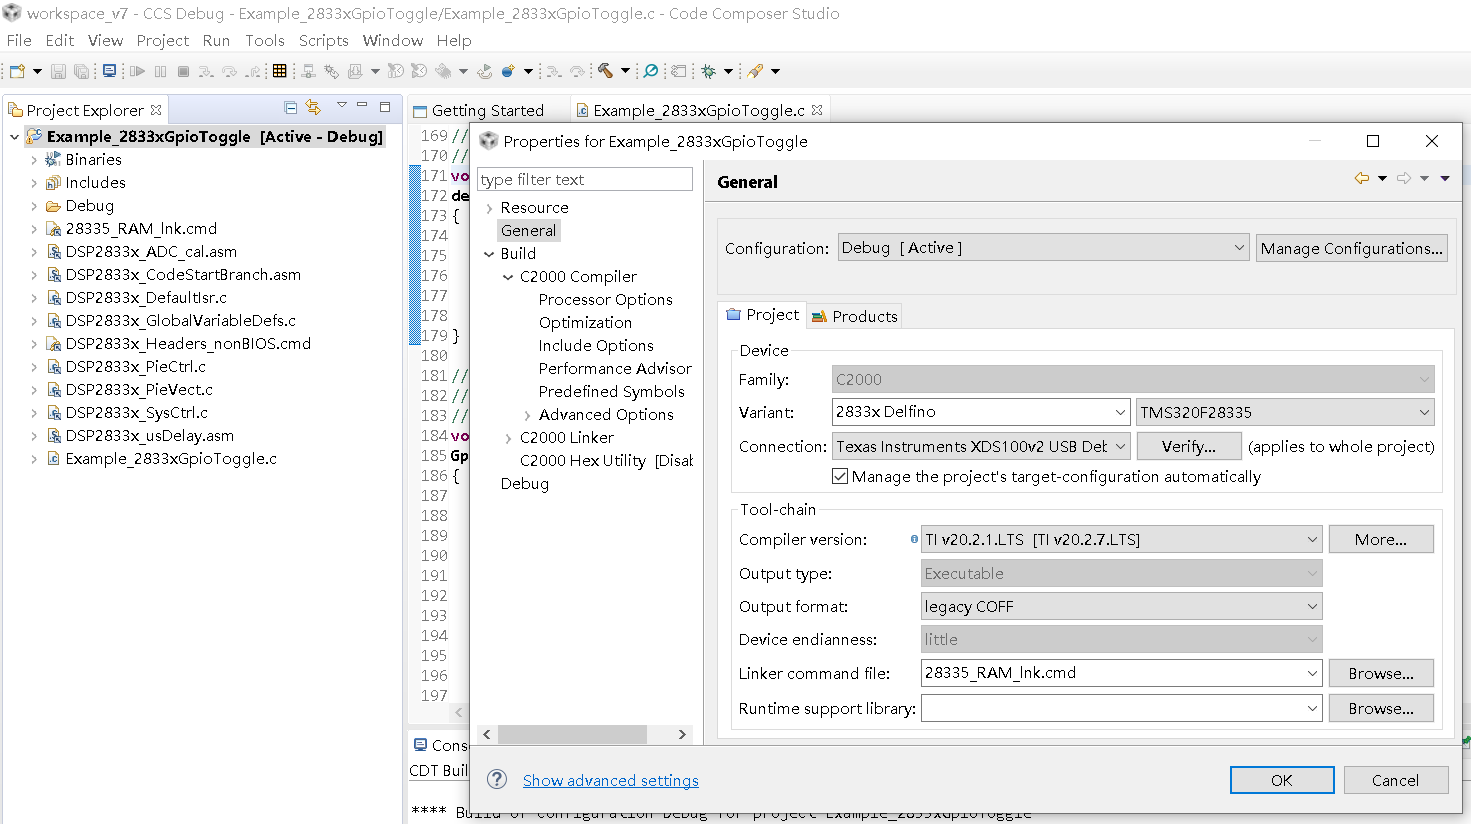
Task: Click the pencil-style toolbar icon
Action: (x=755, y=71)
